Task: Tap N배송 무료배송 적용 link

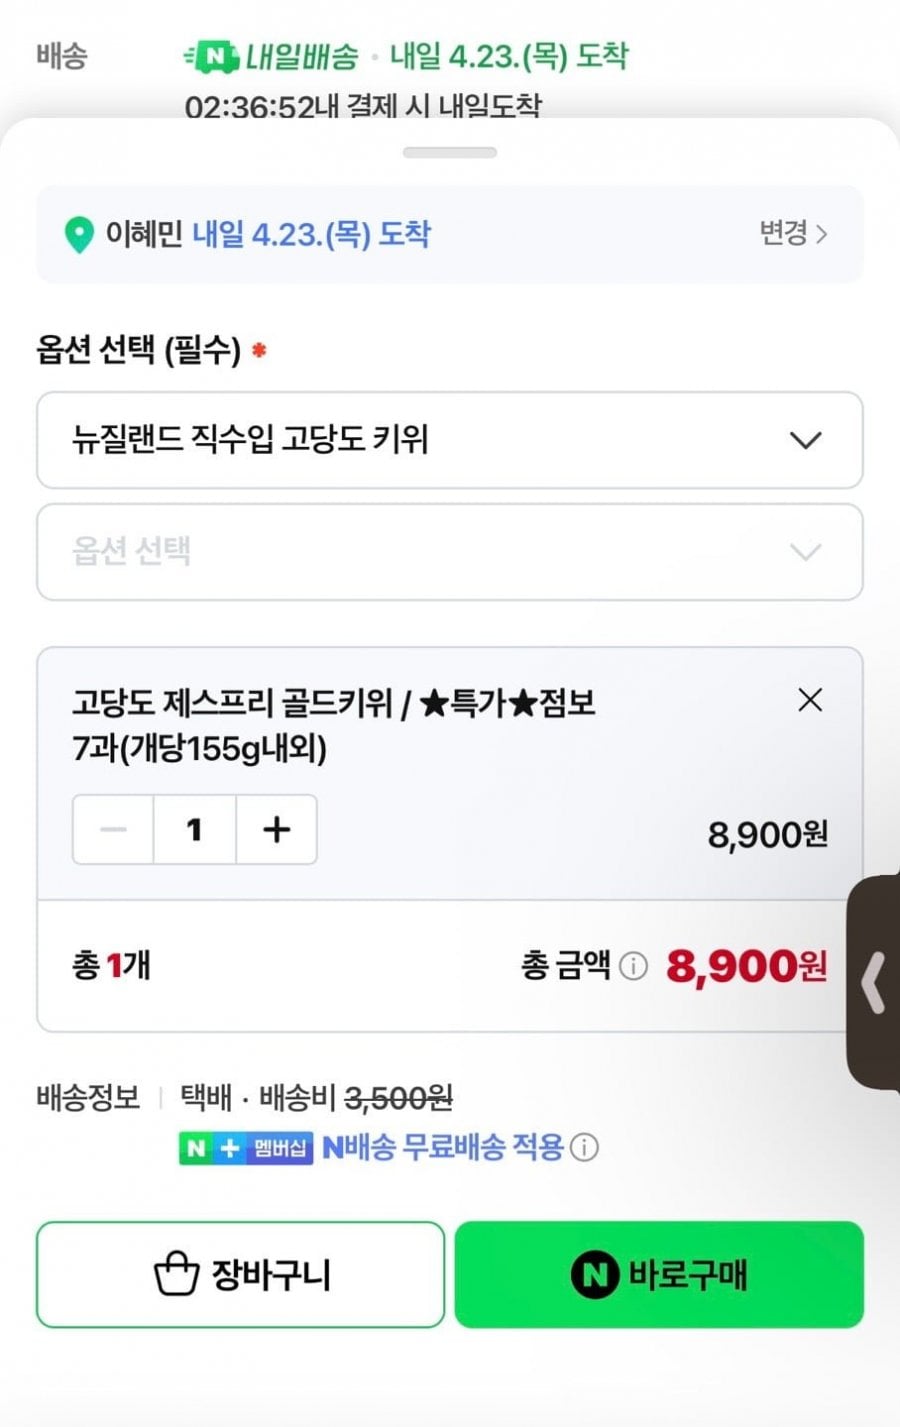Action: (x=443, y=1147)
